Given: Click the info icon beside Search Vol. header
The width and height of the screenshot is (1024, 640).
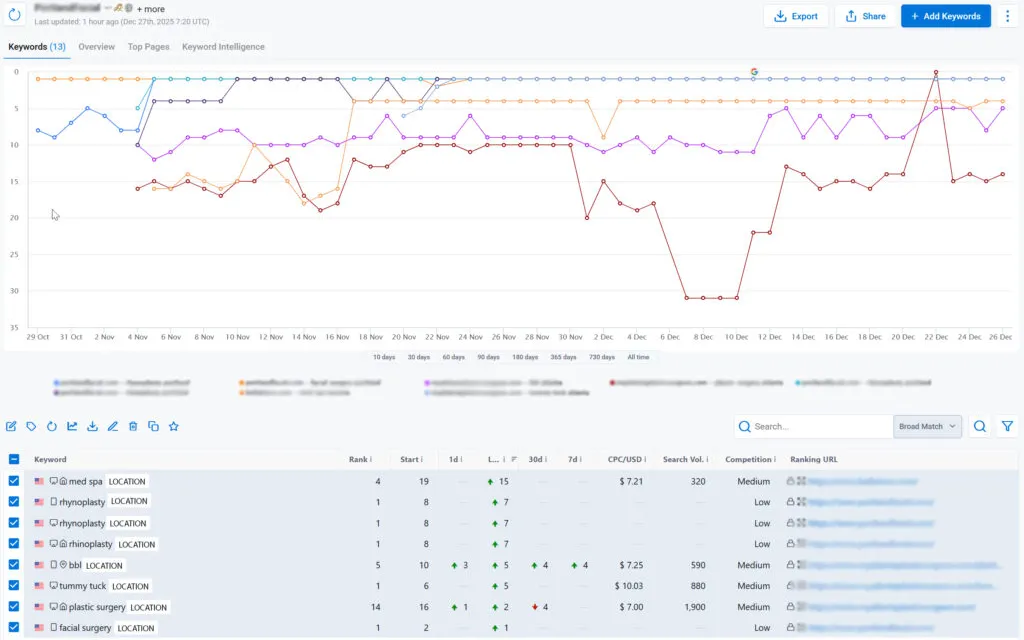Looking at the screenshot, I should coord(707,460).
